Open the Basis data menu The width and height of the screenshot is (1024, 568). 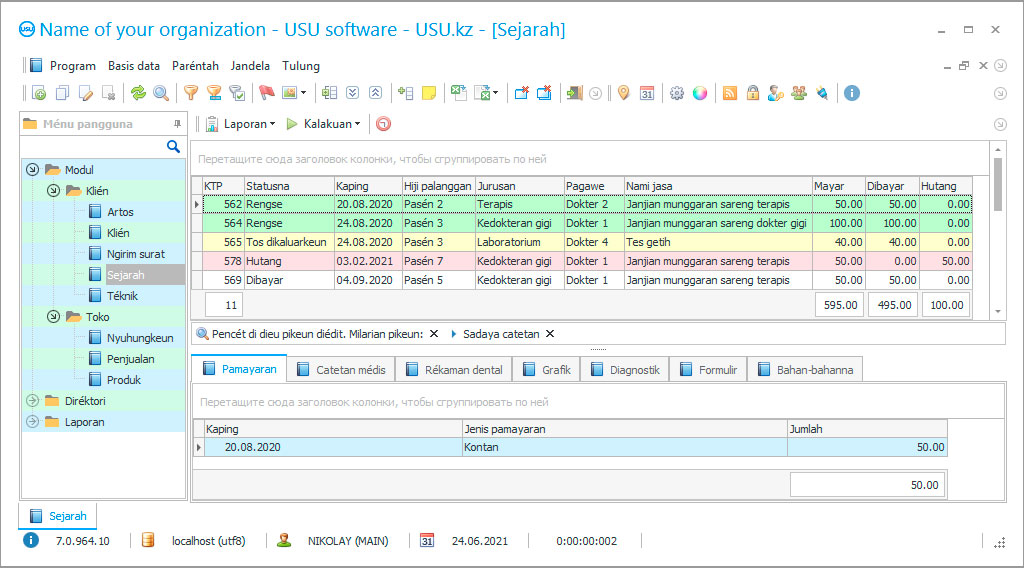pos(134,66)
